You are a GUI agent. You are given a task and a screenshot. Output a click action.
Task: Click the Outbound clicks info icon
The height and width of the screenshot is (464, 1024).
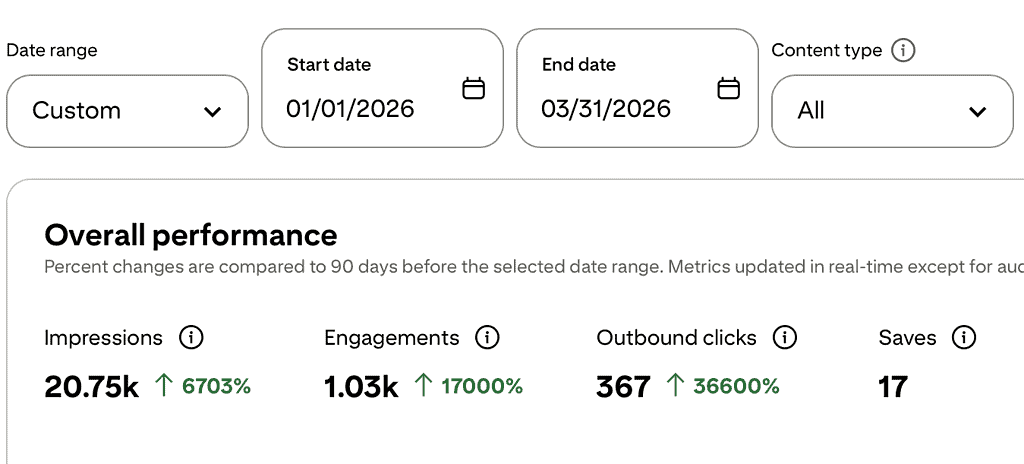coord(785,338)
